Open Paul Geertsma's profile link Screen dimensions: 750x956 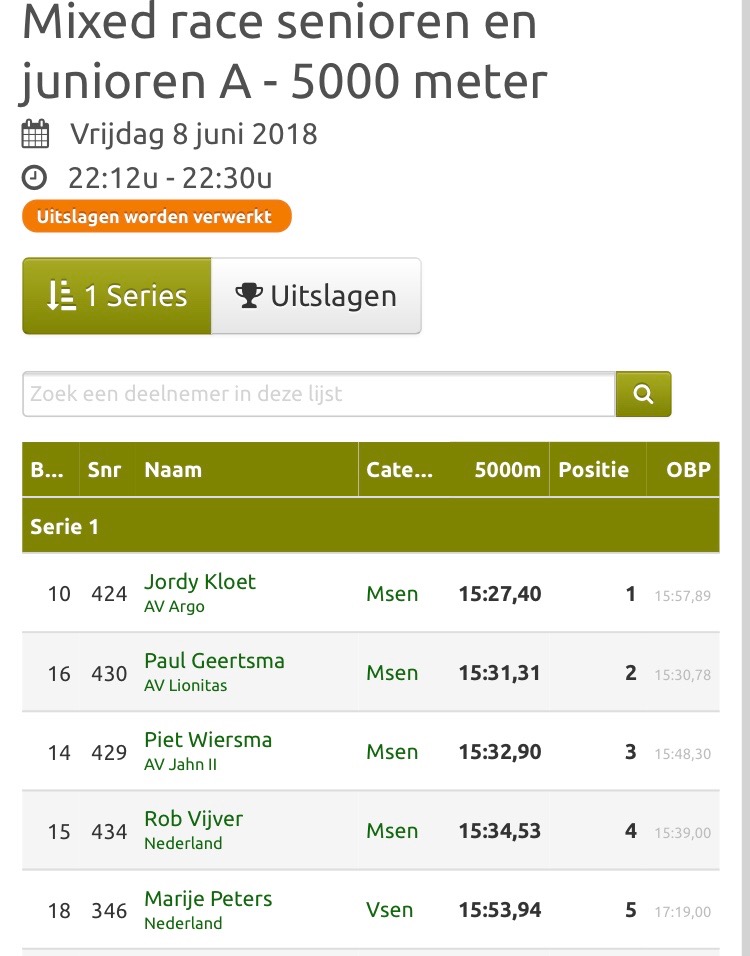pyautogui.click(x=215, y=661)
